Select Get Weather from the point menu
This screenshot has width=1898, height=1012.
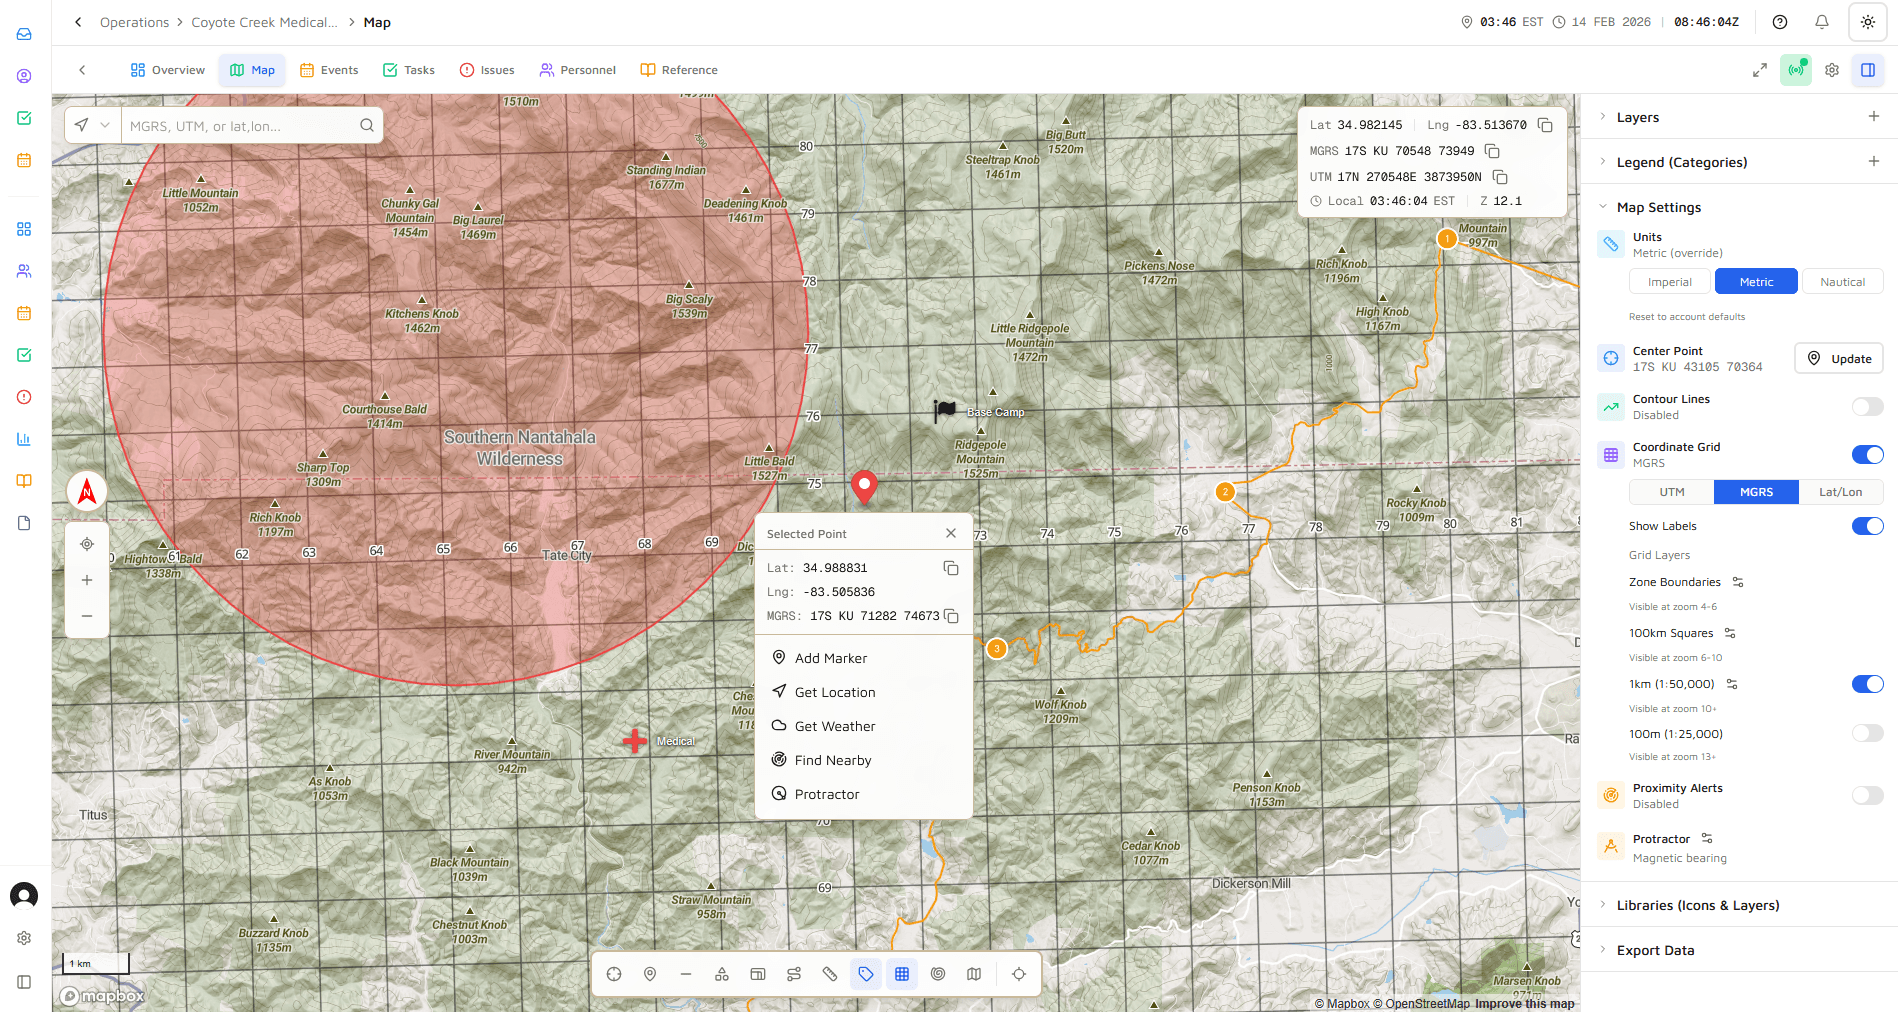(x=834, y=726)
